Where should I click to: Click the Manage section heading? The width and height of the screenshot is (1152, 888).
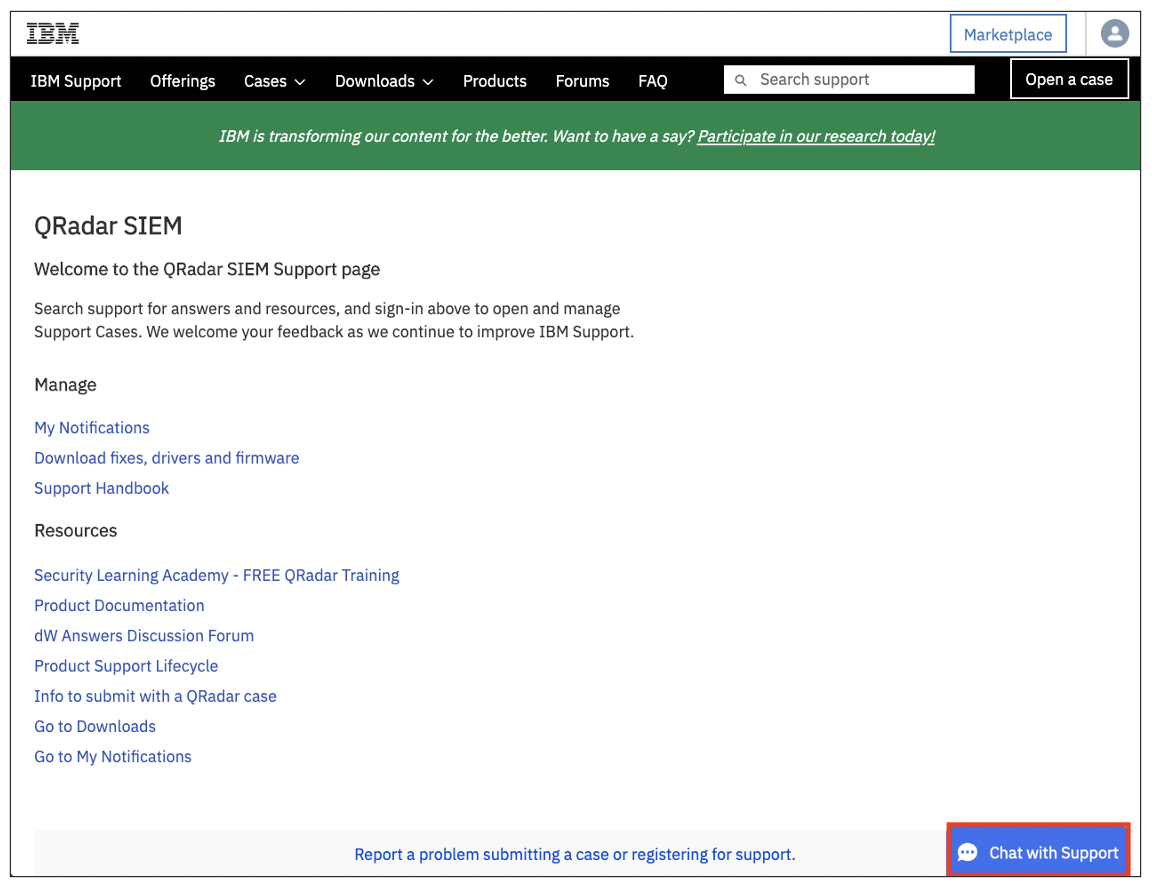click(x=65, y=385)
